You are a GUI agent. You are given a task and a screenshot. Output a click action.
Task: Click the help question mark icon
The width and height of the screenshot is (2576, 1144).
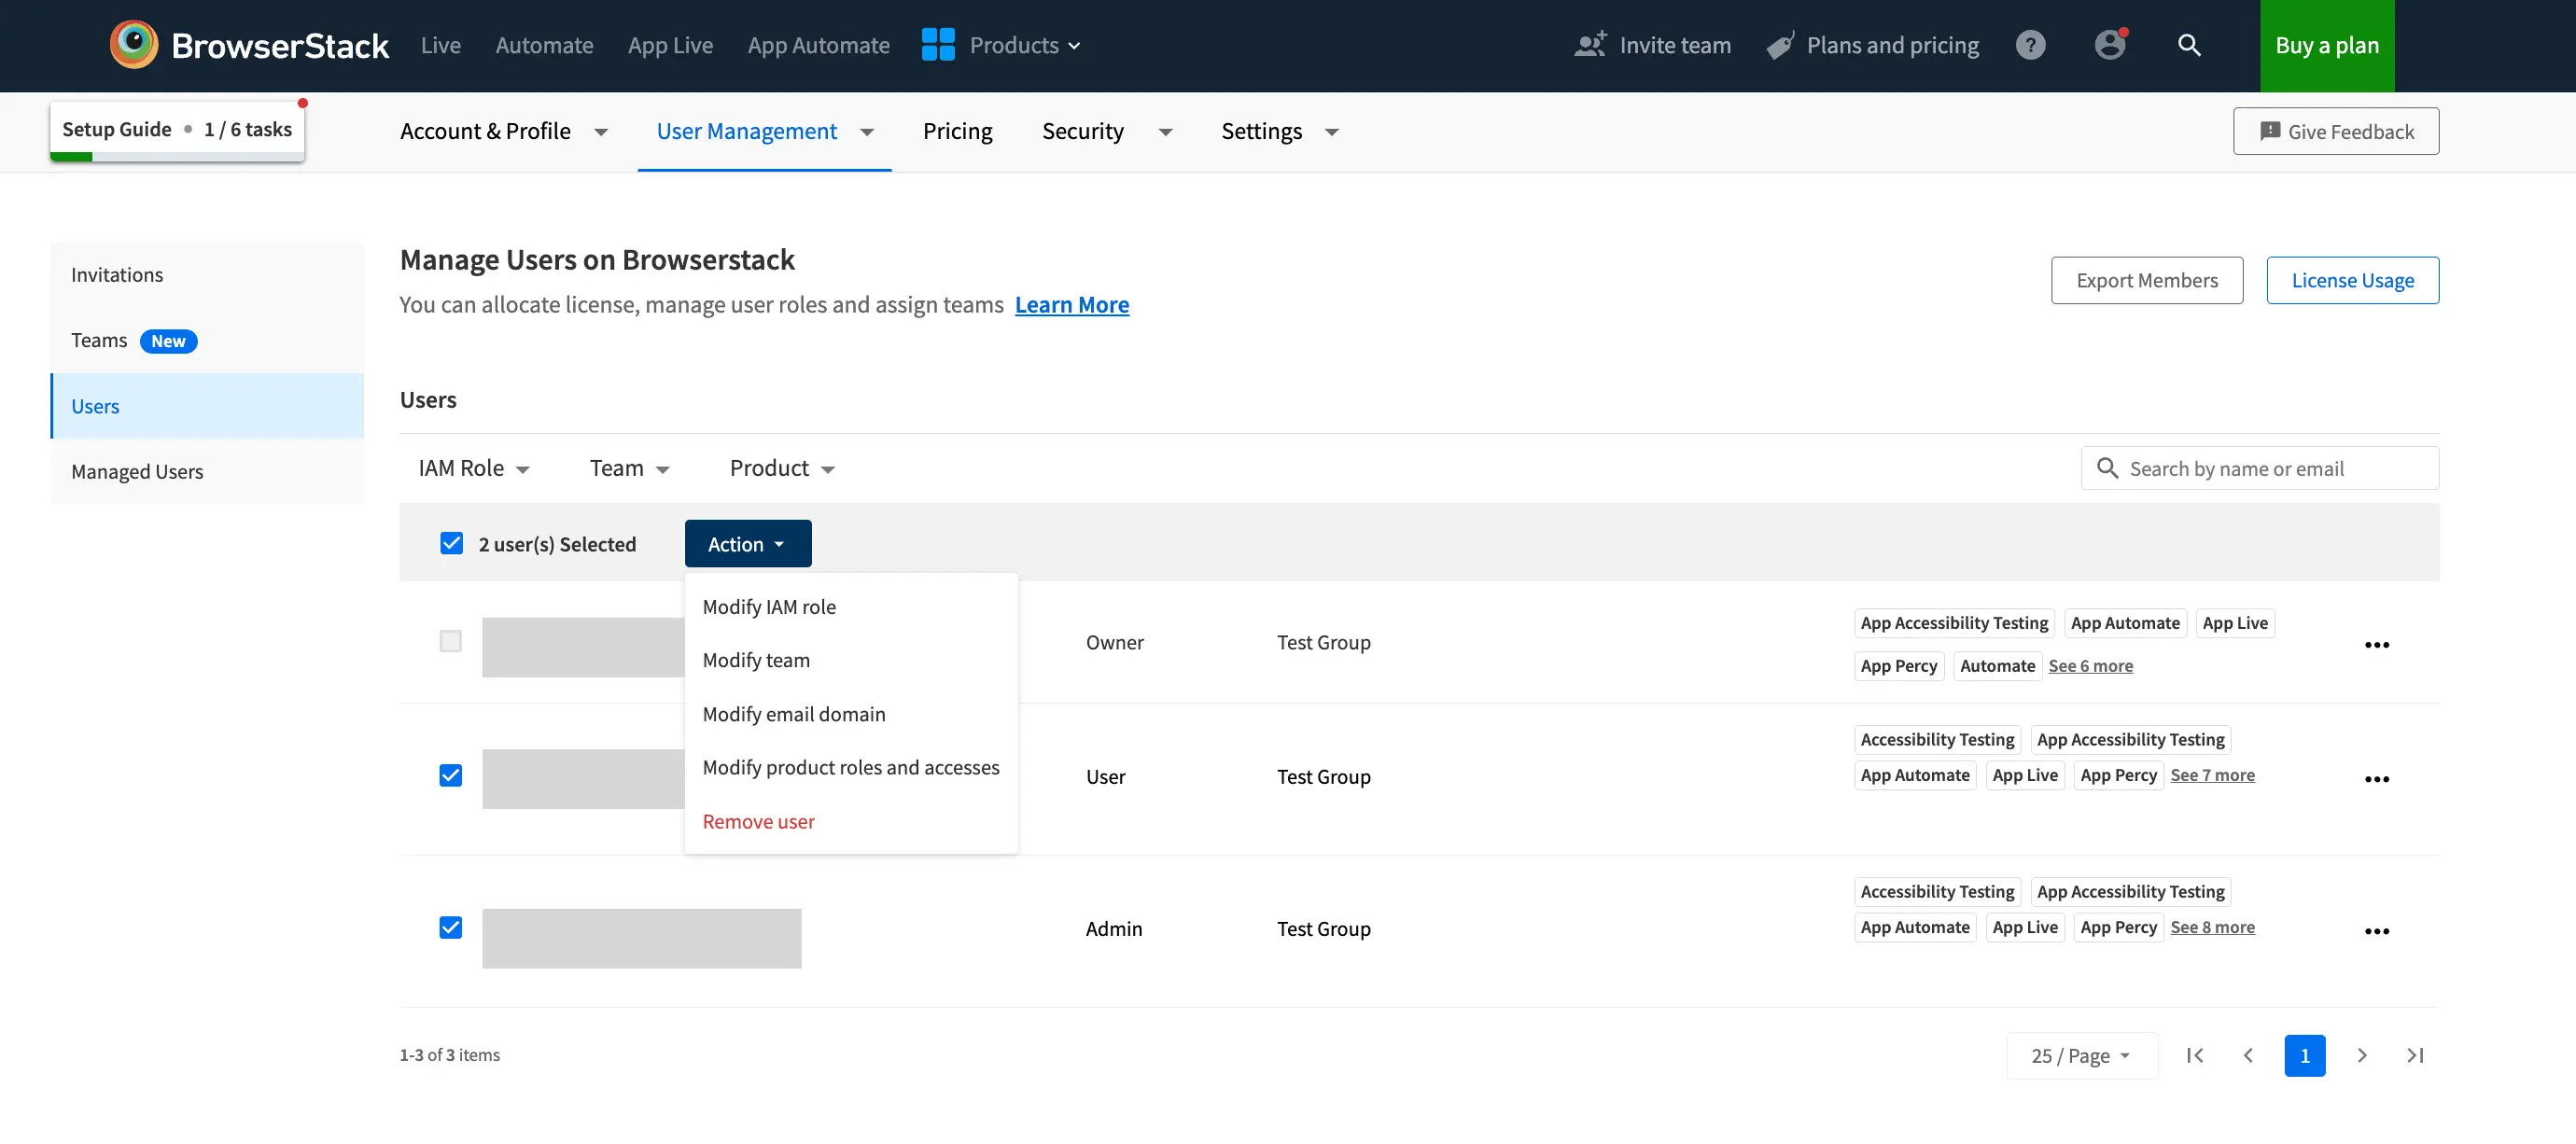(x=2031, y=44)
